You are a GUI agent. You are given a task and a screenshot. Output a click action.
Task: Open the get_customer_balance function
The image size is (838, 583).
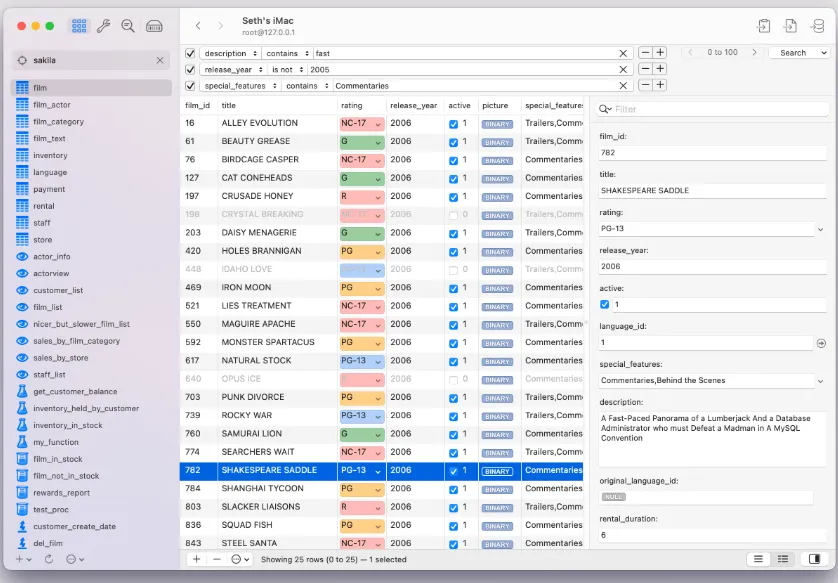tap(75, 391)
